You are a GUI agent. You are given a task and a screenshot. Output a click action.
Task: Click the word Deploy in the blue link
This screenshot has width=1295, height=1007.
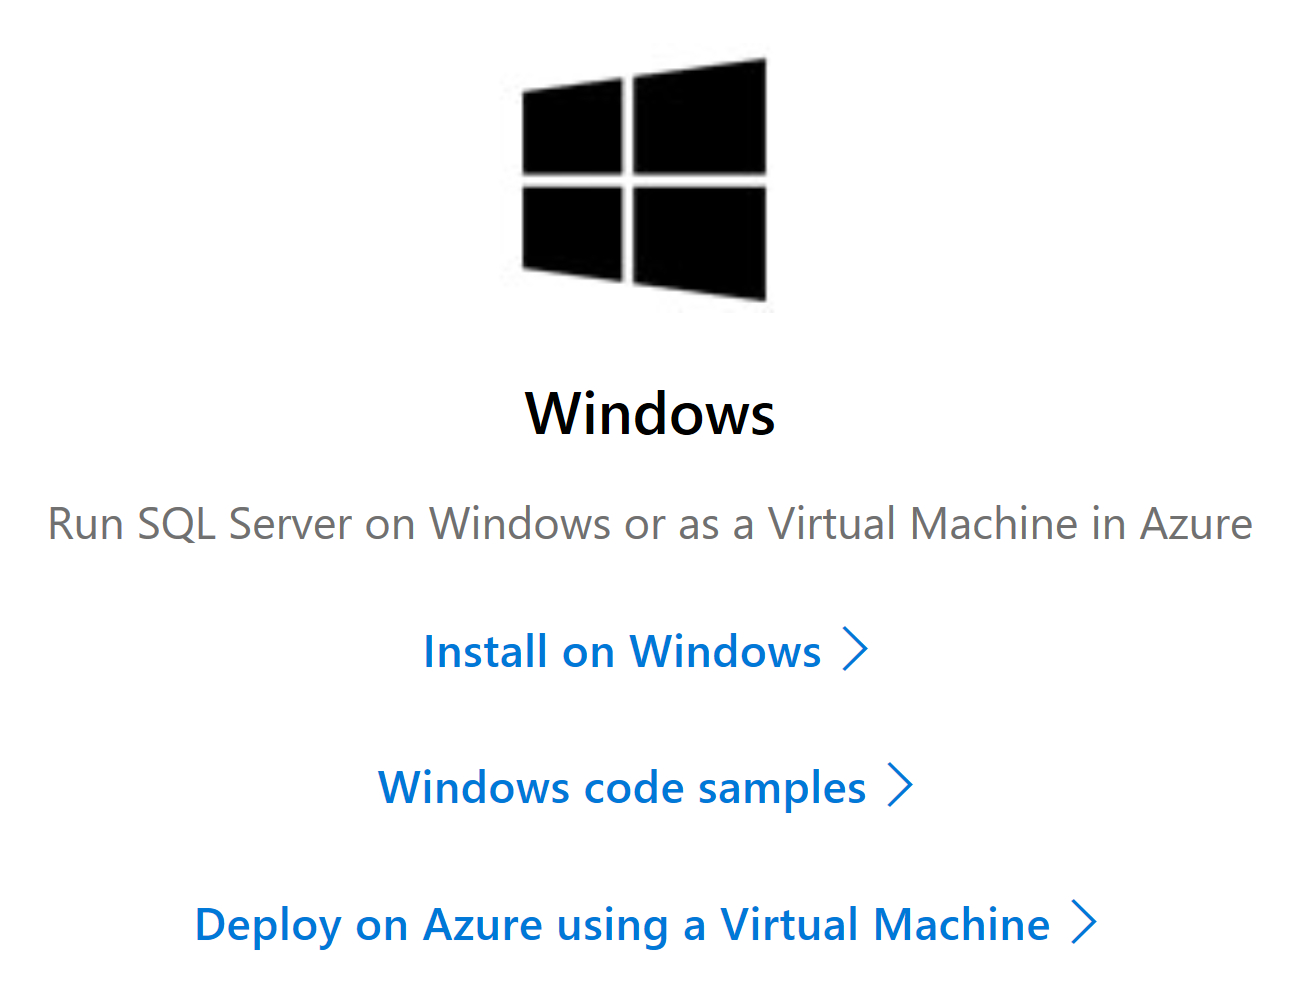coord(267,926)
